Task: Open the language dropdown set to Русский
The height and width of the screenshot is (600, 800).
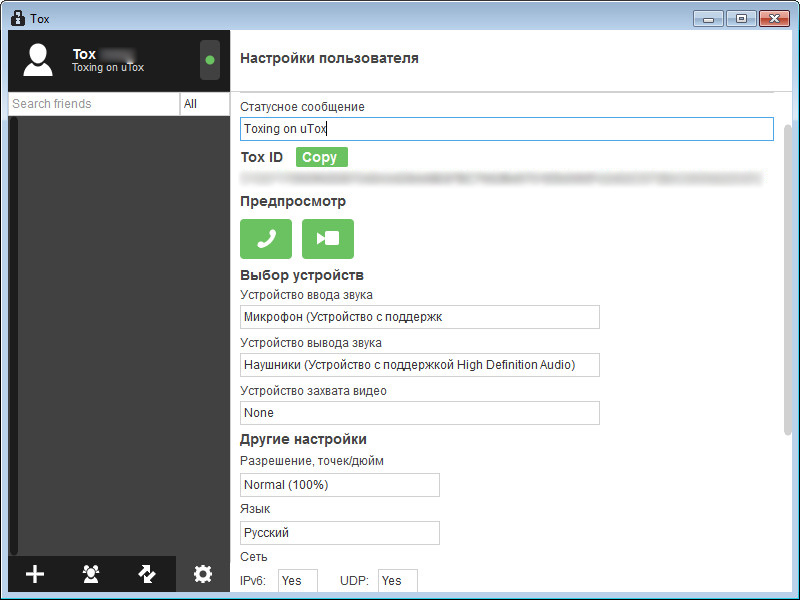Action: pos(340,533)
